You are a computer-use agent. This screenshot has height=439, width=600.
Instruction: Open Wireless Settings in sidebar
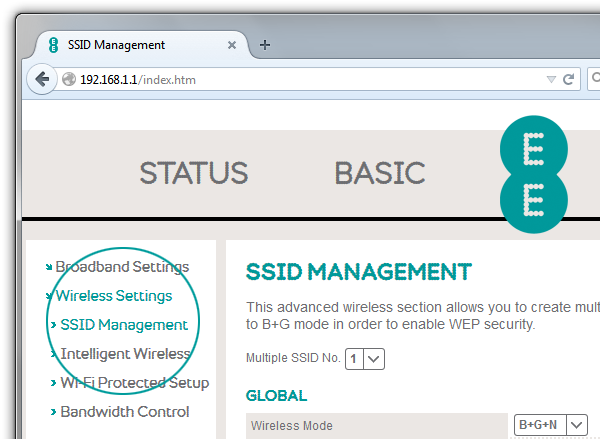pyautogui.click(x=114, y=296)
